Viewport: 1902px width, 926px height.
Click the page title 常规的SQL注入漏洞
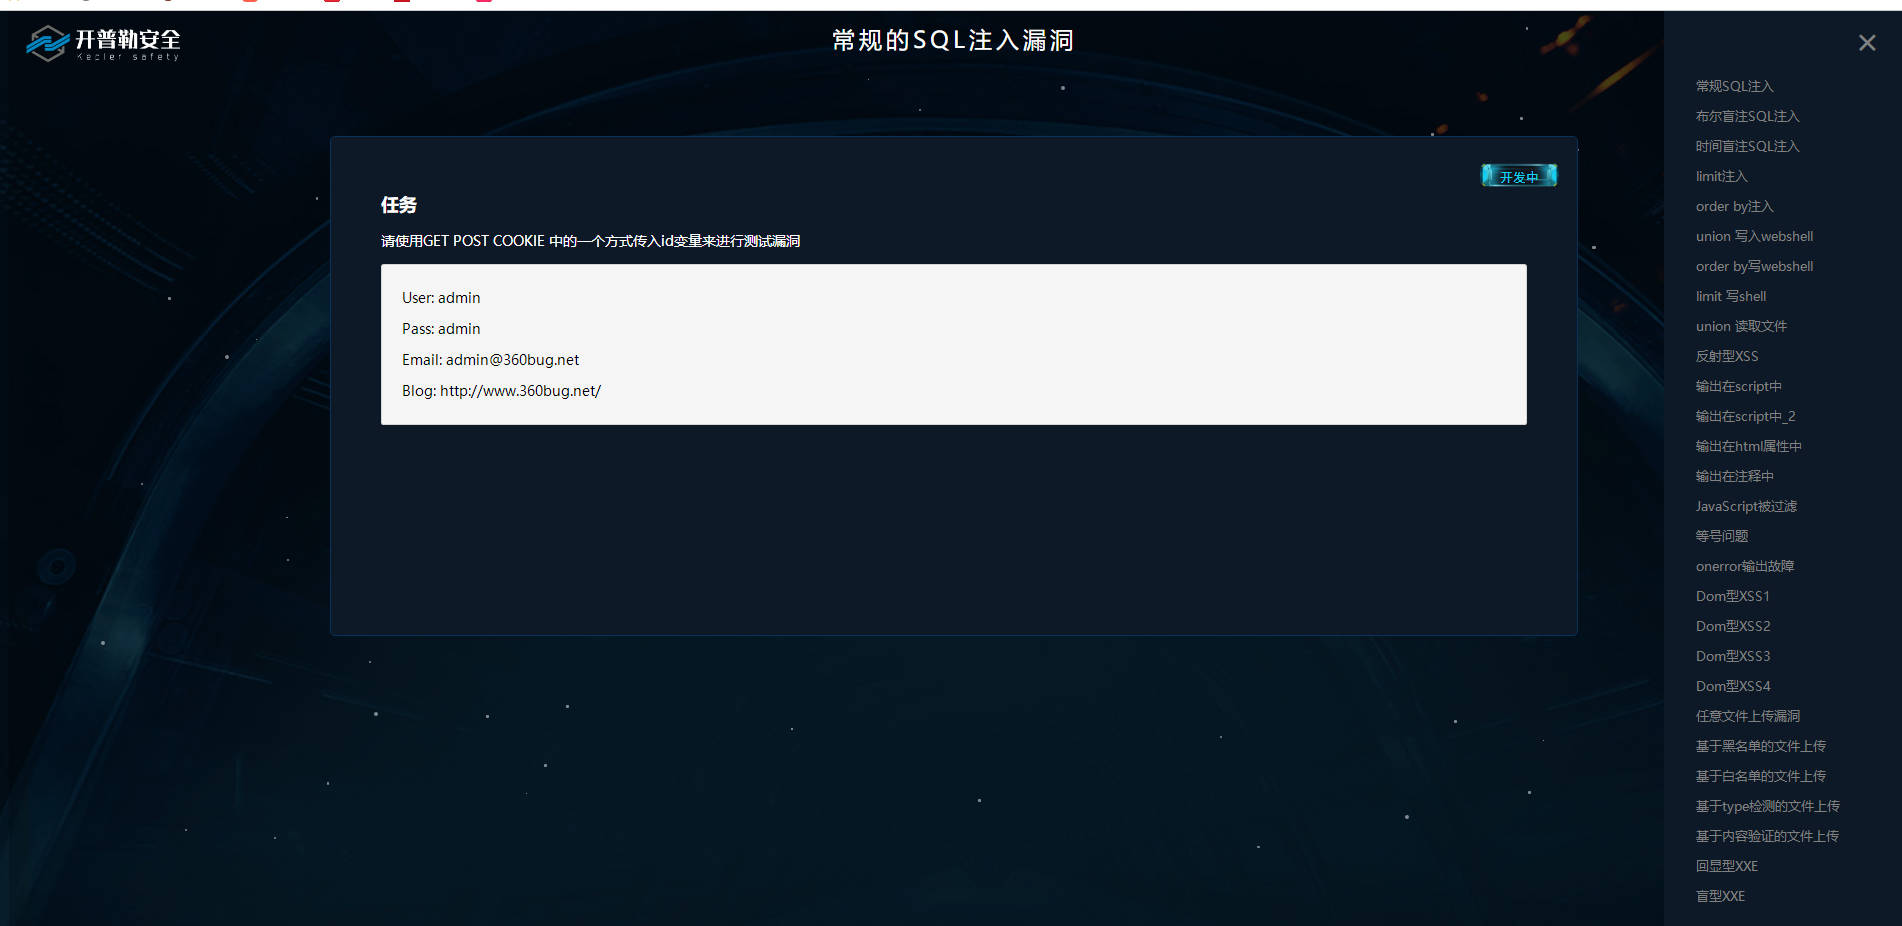tap(953, 40)
